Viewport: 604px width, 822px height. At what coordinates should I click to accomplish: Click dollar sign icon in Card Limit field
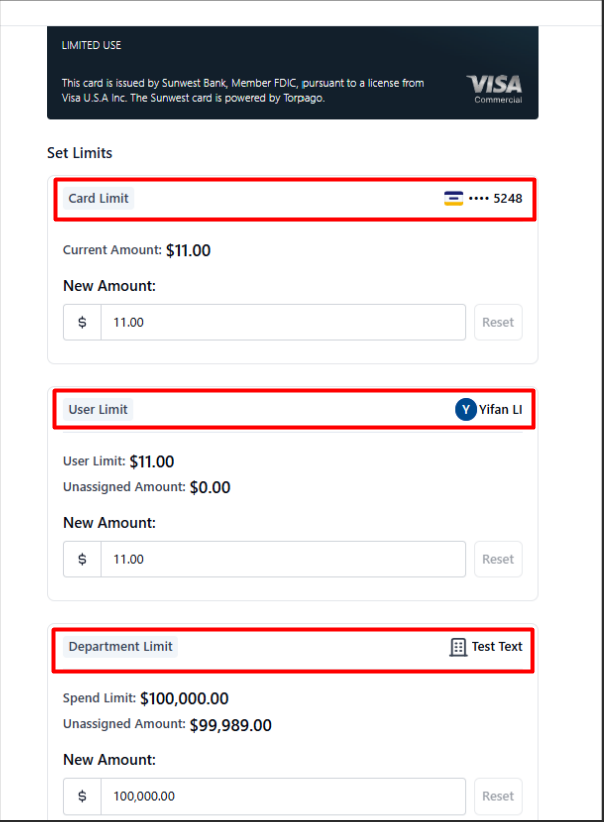pyautogui.click(x=82, y=322)
